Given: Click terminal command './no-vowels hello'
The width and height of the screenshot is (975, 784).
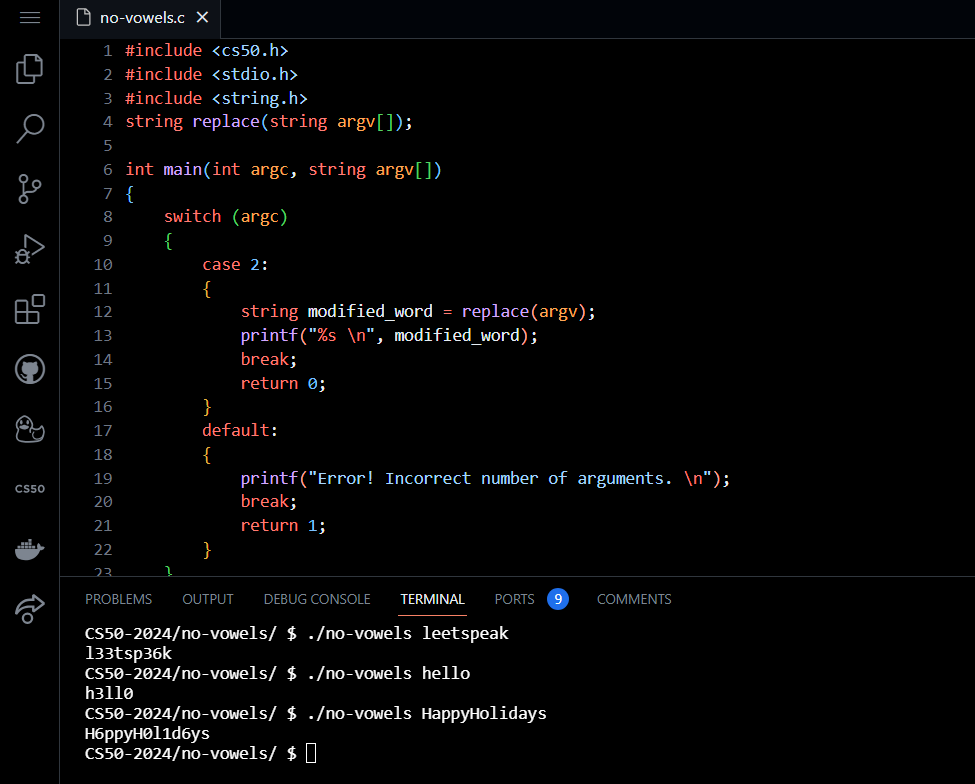Looking at the screenshot, I should pyautogui.click(x=389, y=674).
